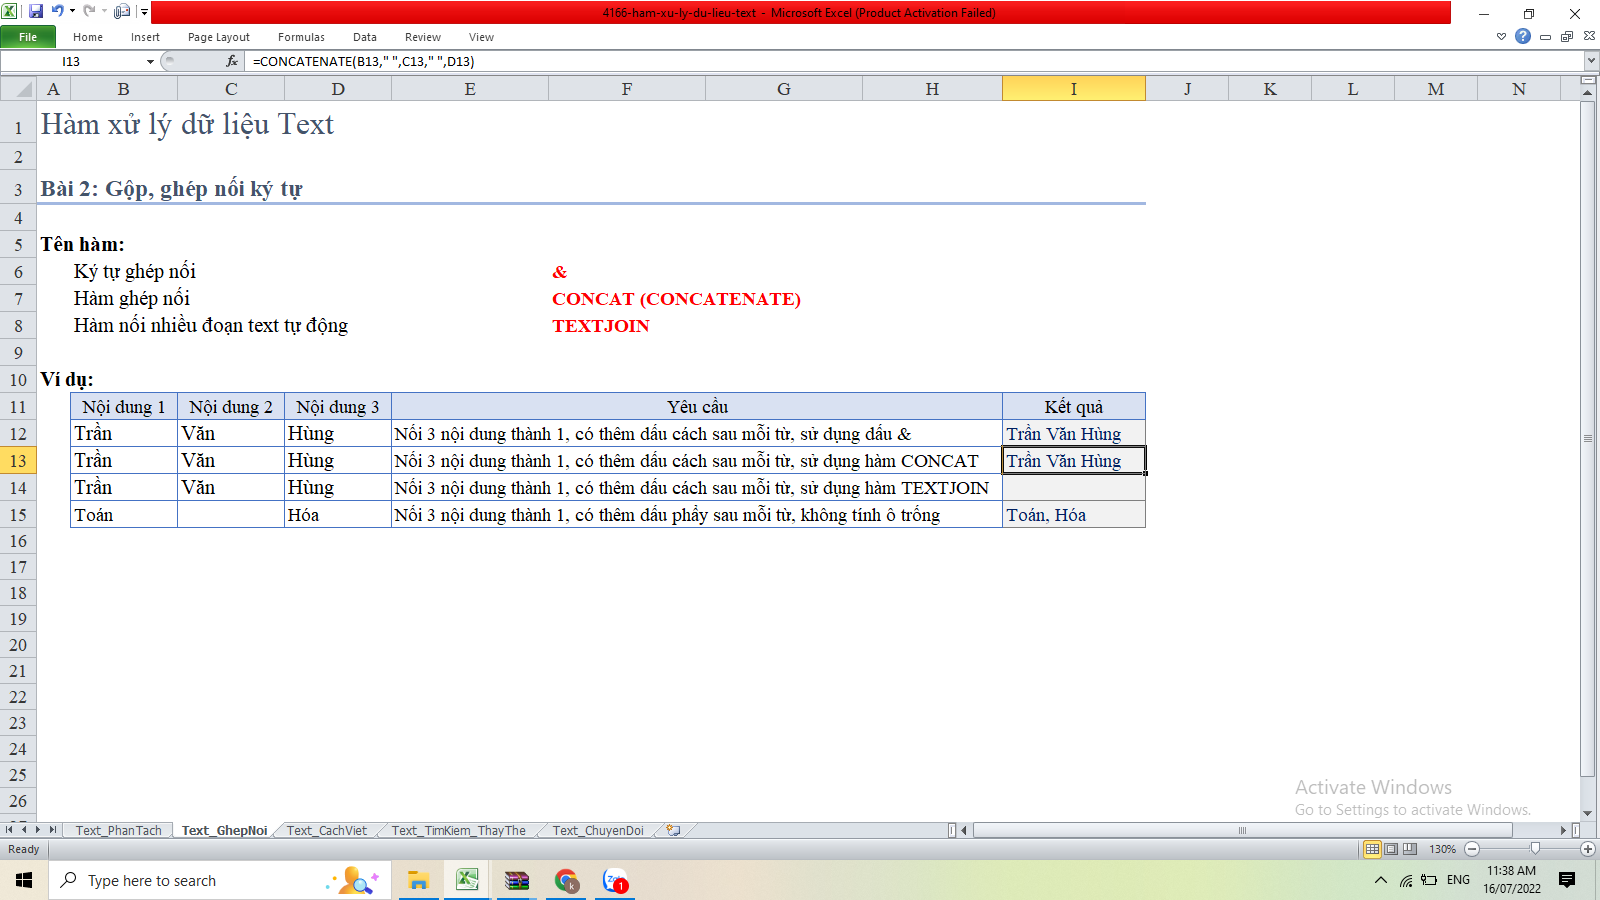This screenshot has width=1600, height=900.
Task: Click the Insert Function fx icon
Action: click(x=232, y=61)
